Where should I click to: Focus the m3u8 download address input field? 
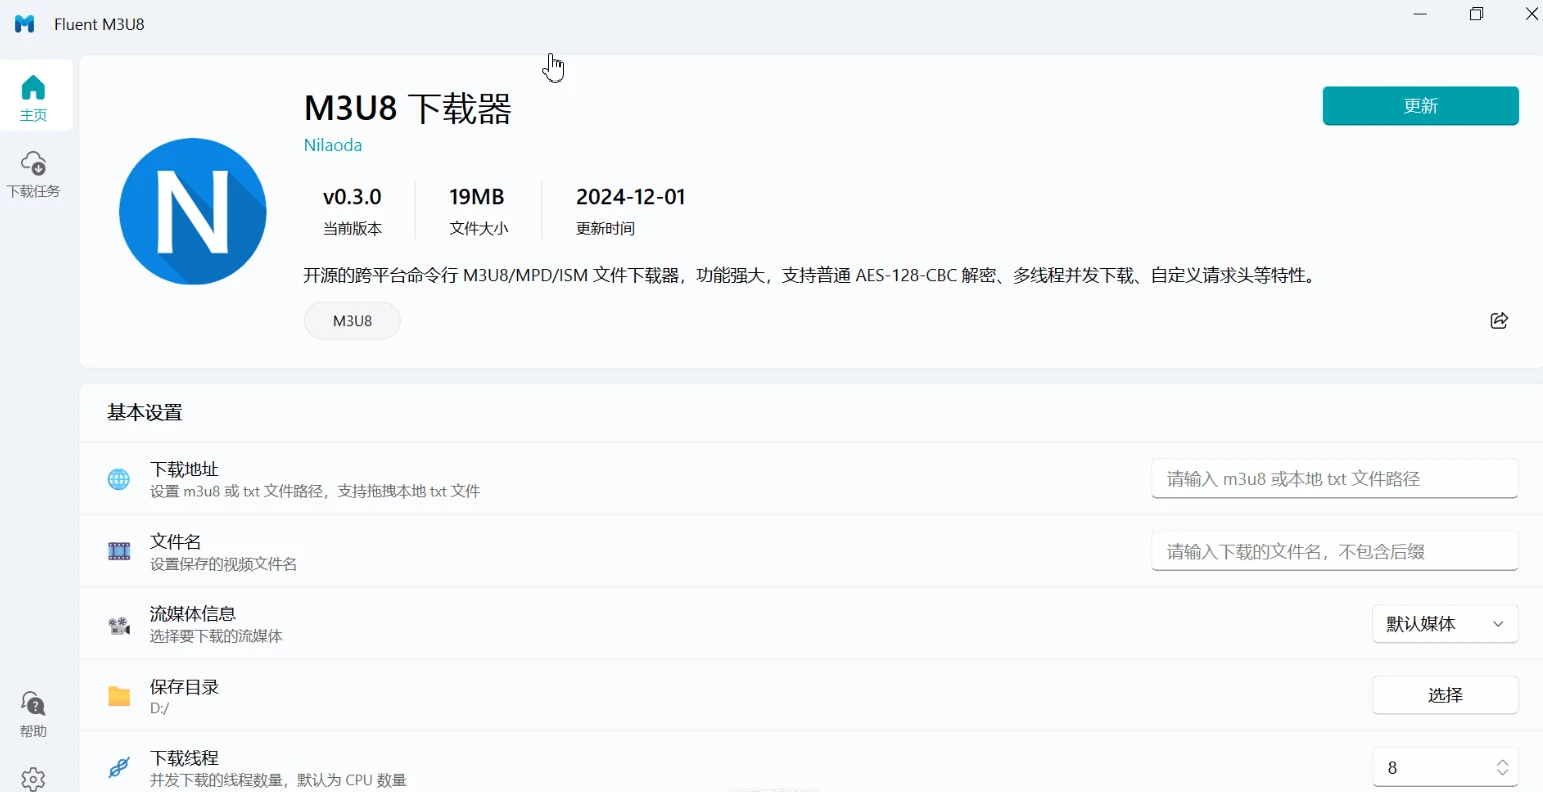pos(1335,479)
